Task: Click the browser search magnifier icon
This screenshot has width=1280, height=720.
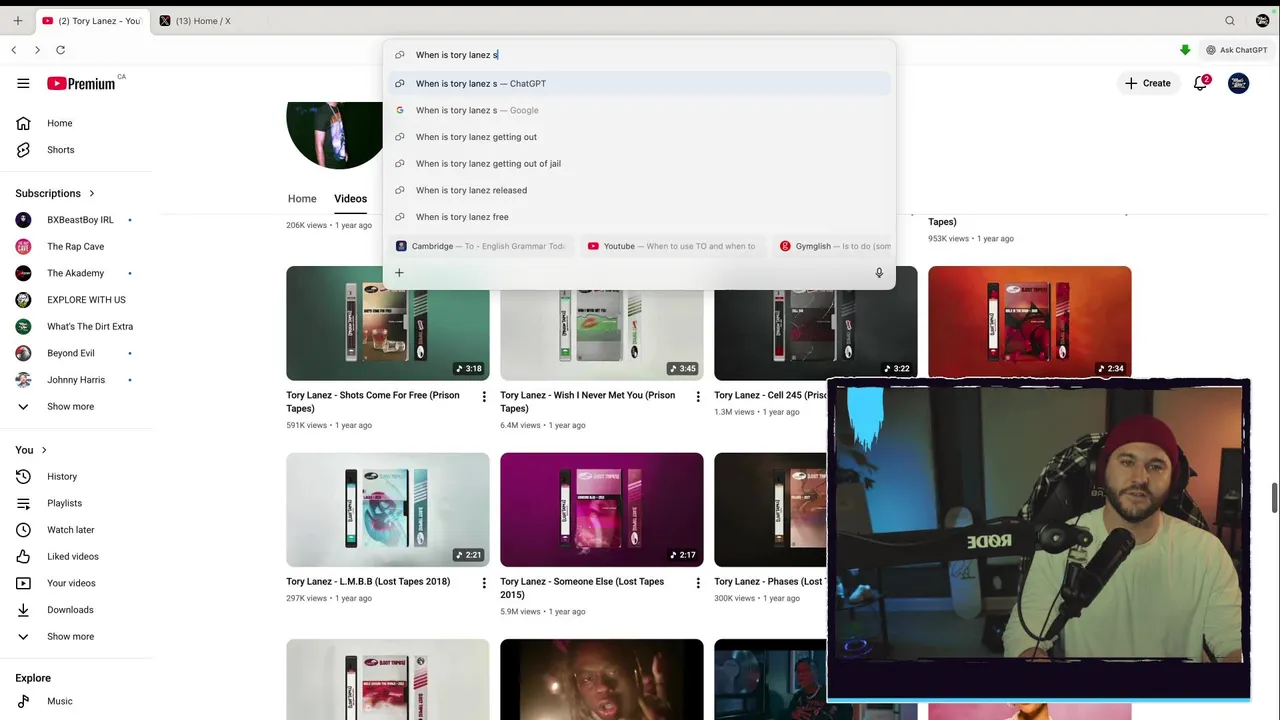Action: click(1230, 20)
